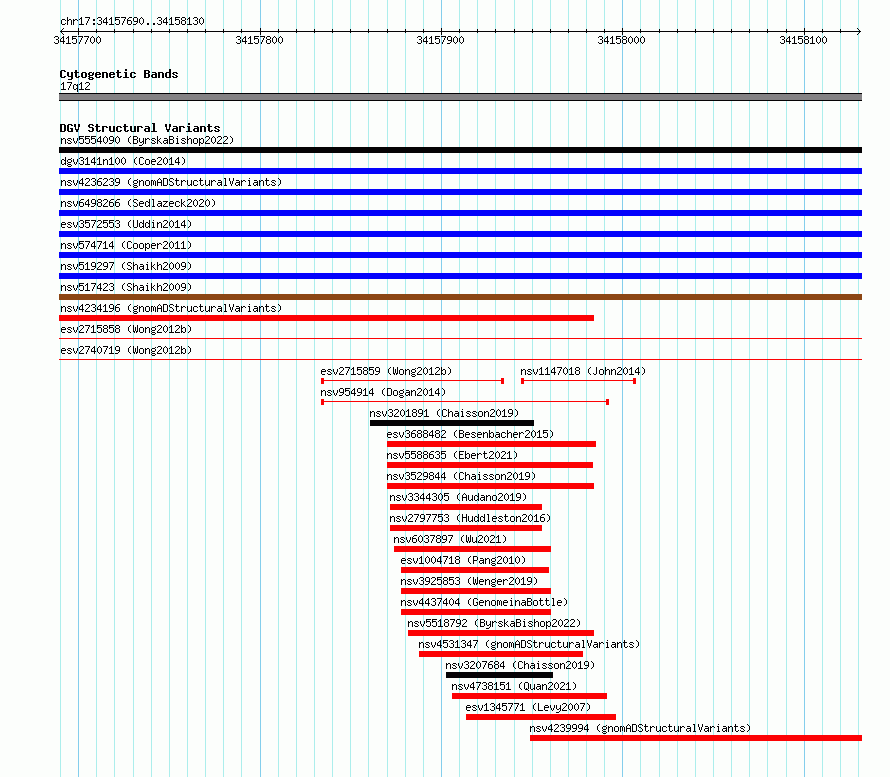Select nsv4531347 (gnomADStructuralVariants) label
890x777 pixels.
click(529, 644)
